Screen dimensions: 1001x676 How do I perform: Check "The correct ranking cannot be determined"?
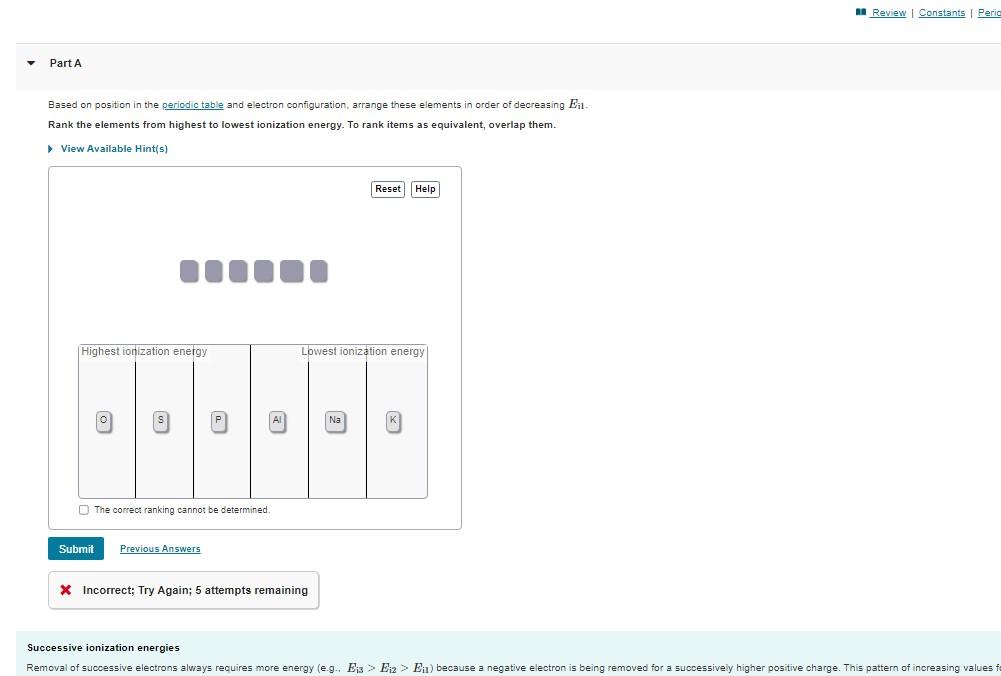click(x=84, y=510)
